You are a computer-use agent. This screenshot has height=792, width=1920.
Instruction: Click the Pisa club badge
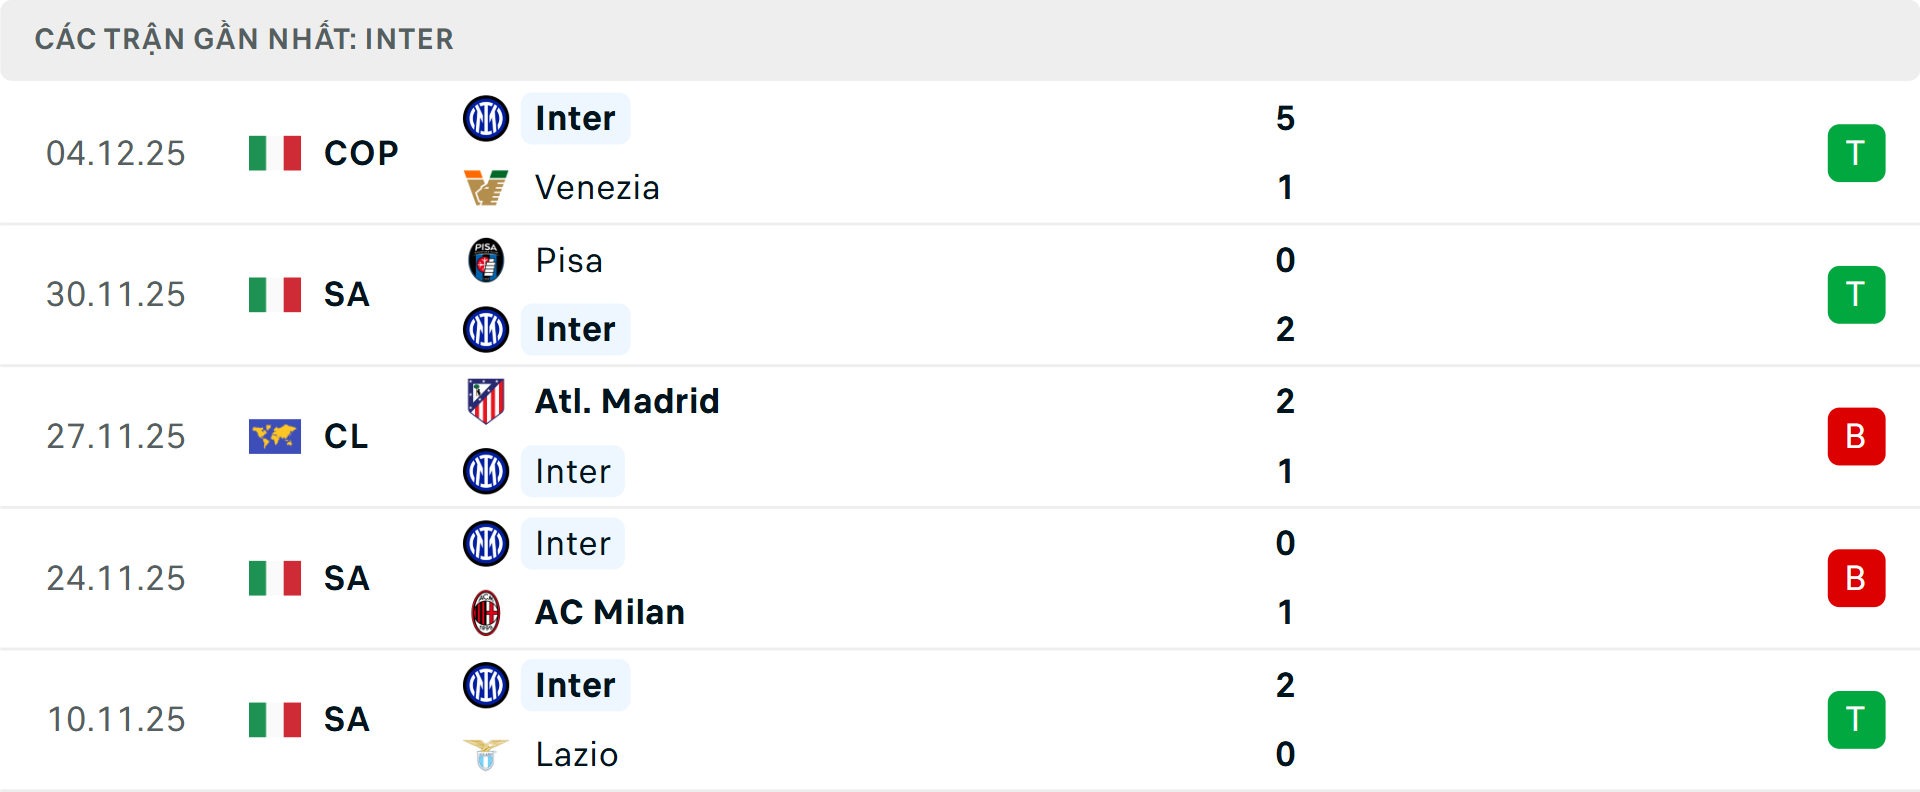pos(486,260)
